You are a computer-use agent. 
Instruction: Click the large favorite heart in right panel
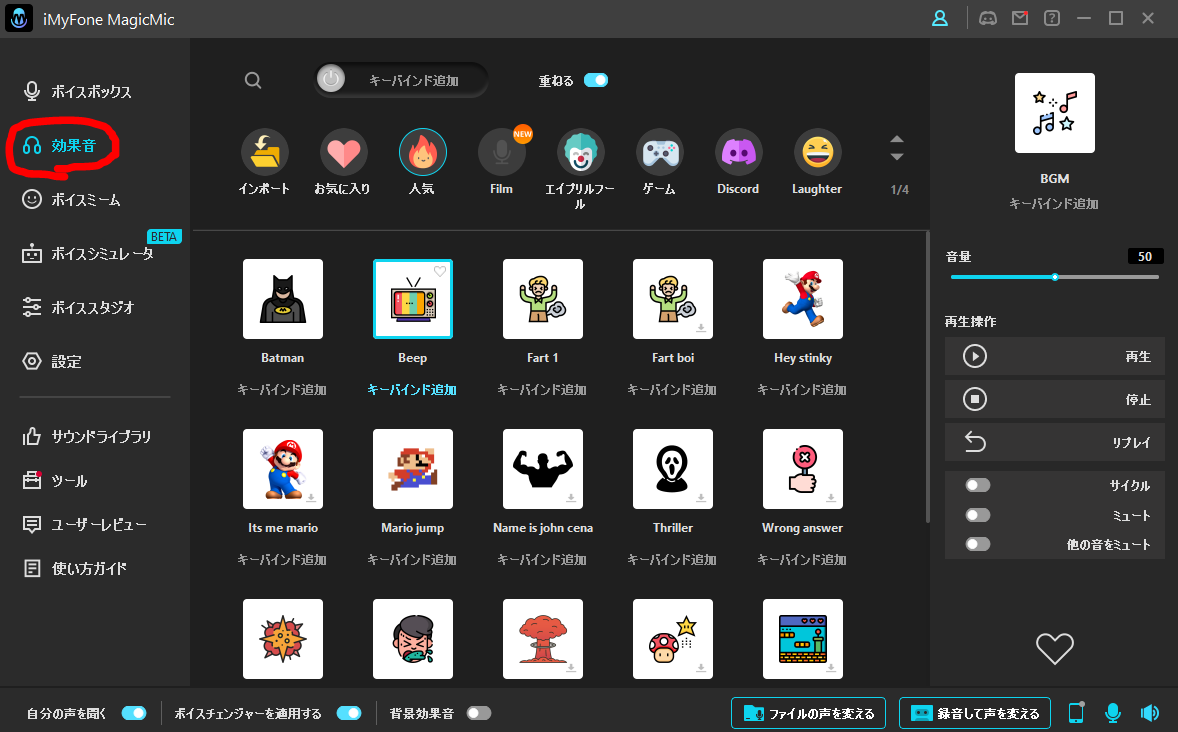[x=1055, y=649]
